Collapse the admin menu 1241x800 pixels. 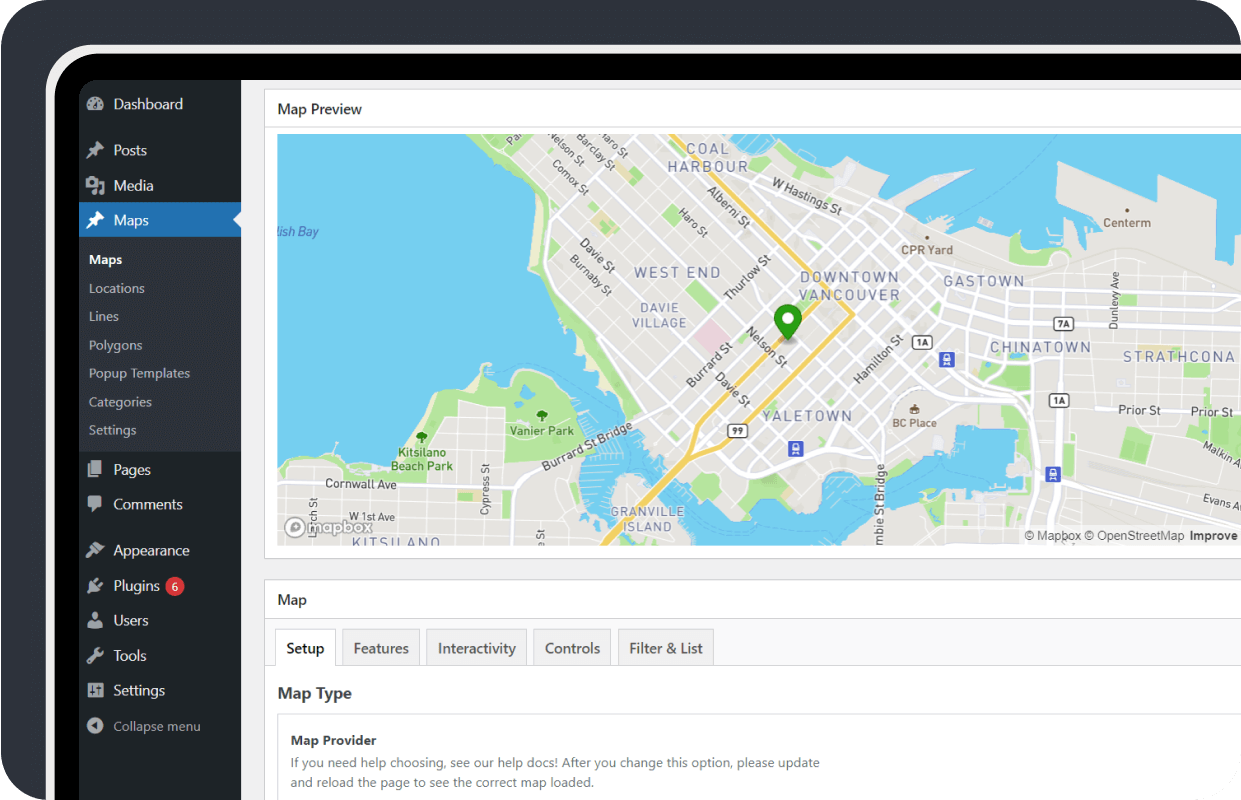point(95,726)
